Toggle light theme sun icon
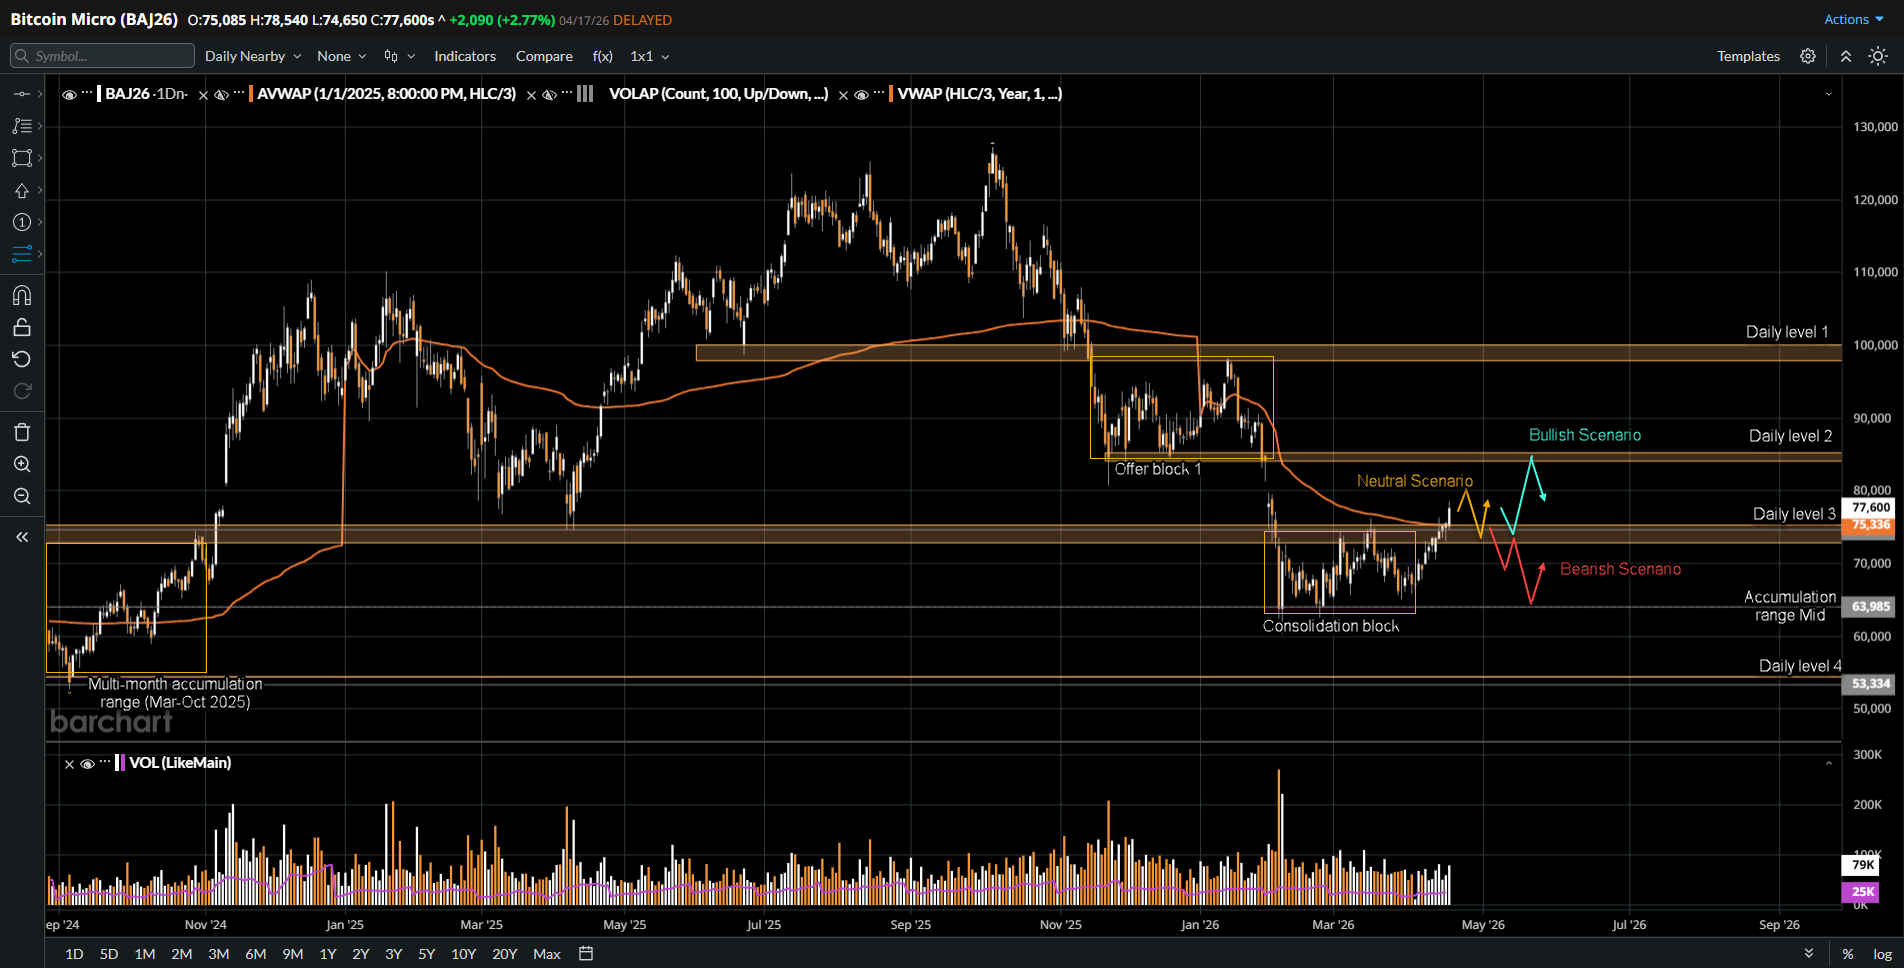The height and width of the screenshot is (968, 1904). coord(1878,56)
